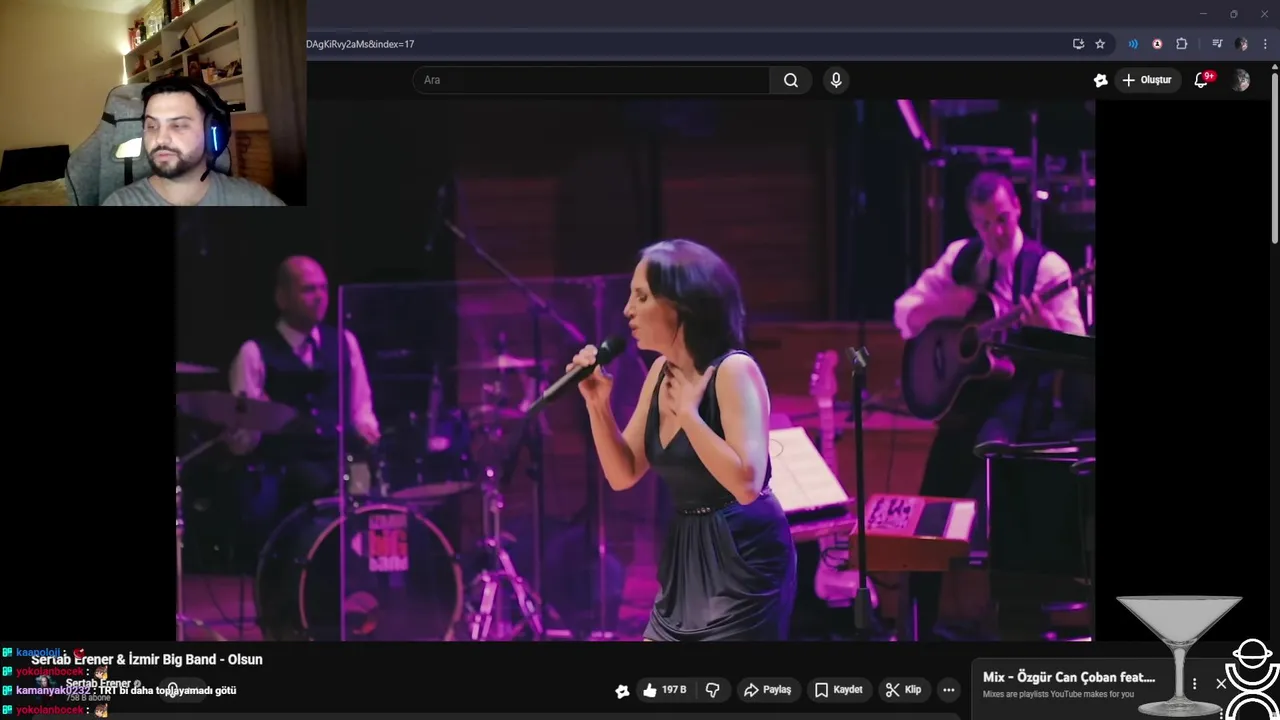Screen dimensions: 1280x720
Task: Click the star-shaped icon beside Oluştur
Action: [1101, 80]
